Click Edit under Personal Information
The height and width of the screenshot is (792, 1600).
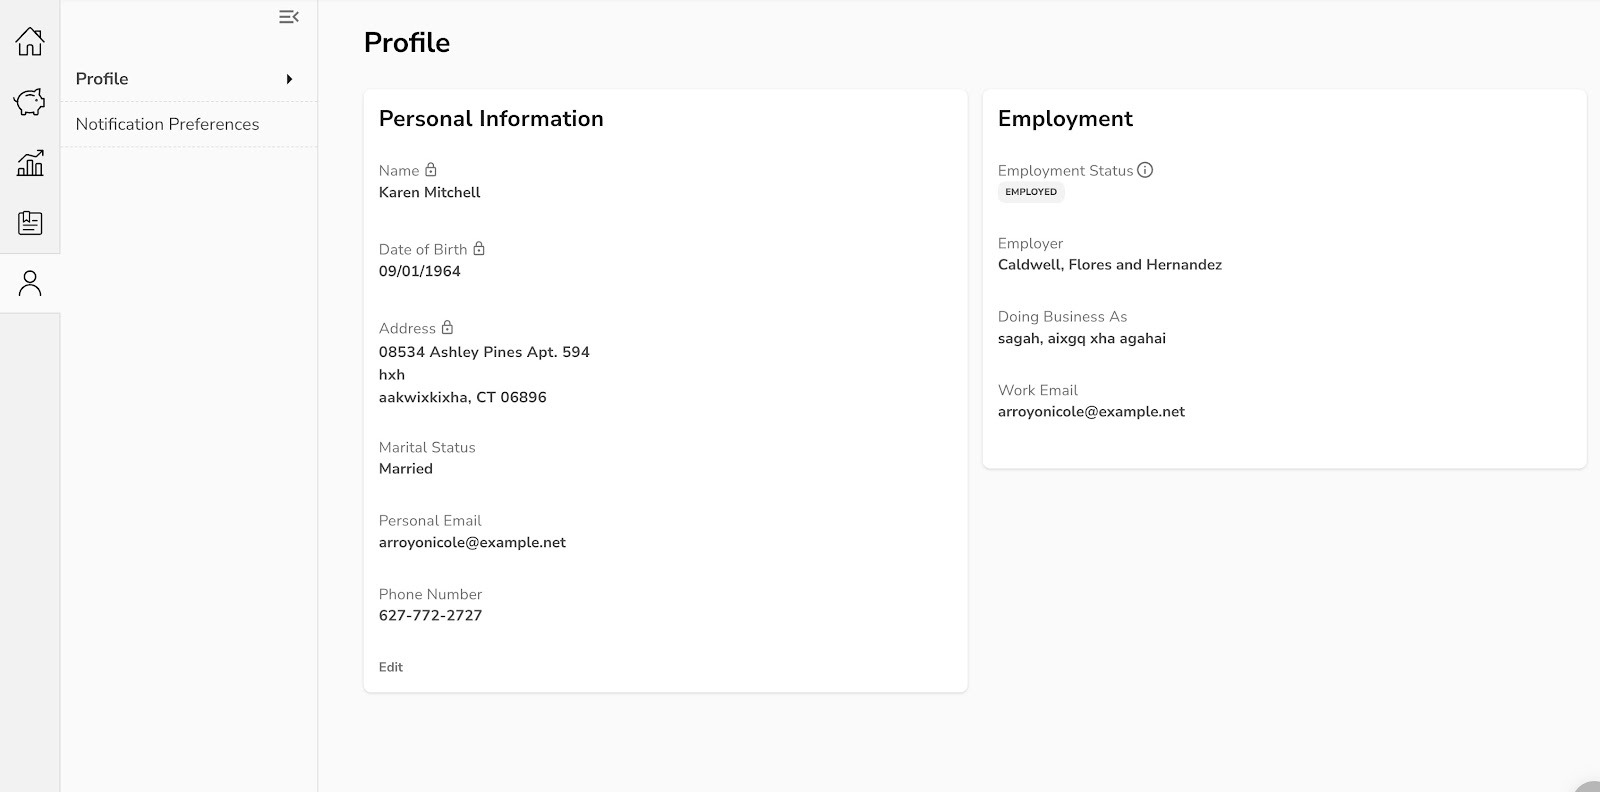pos(390,667)
